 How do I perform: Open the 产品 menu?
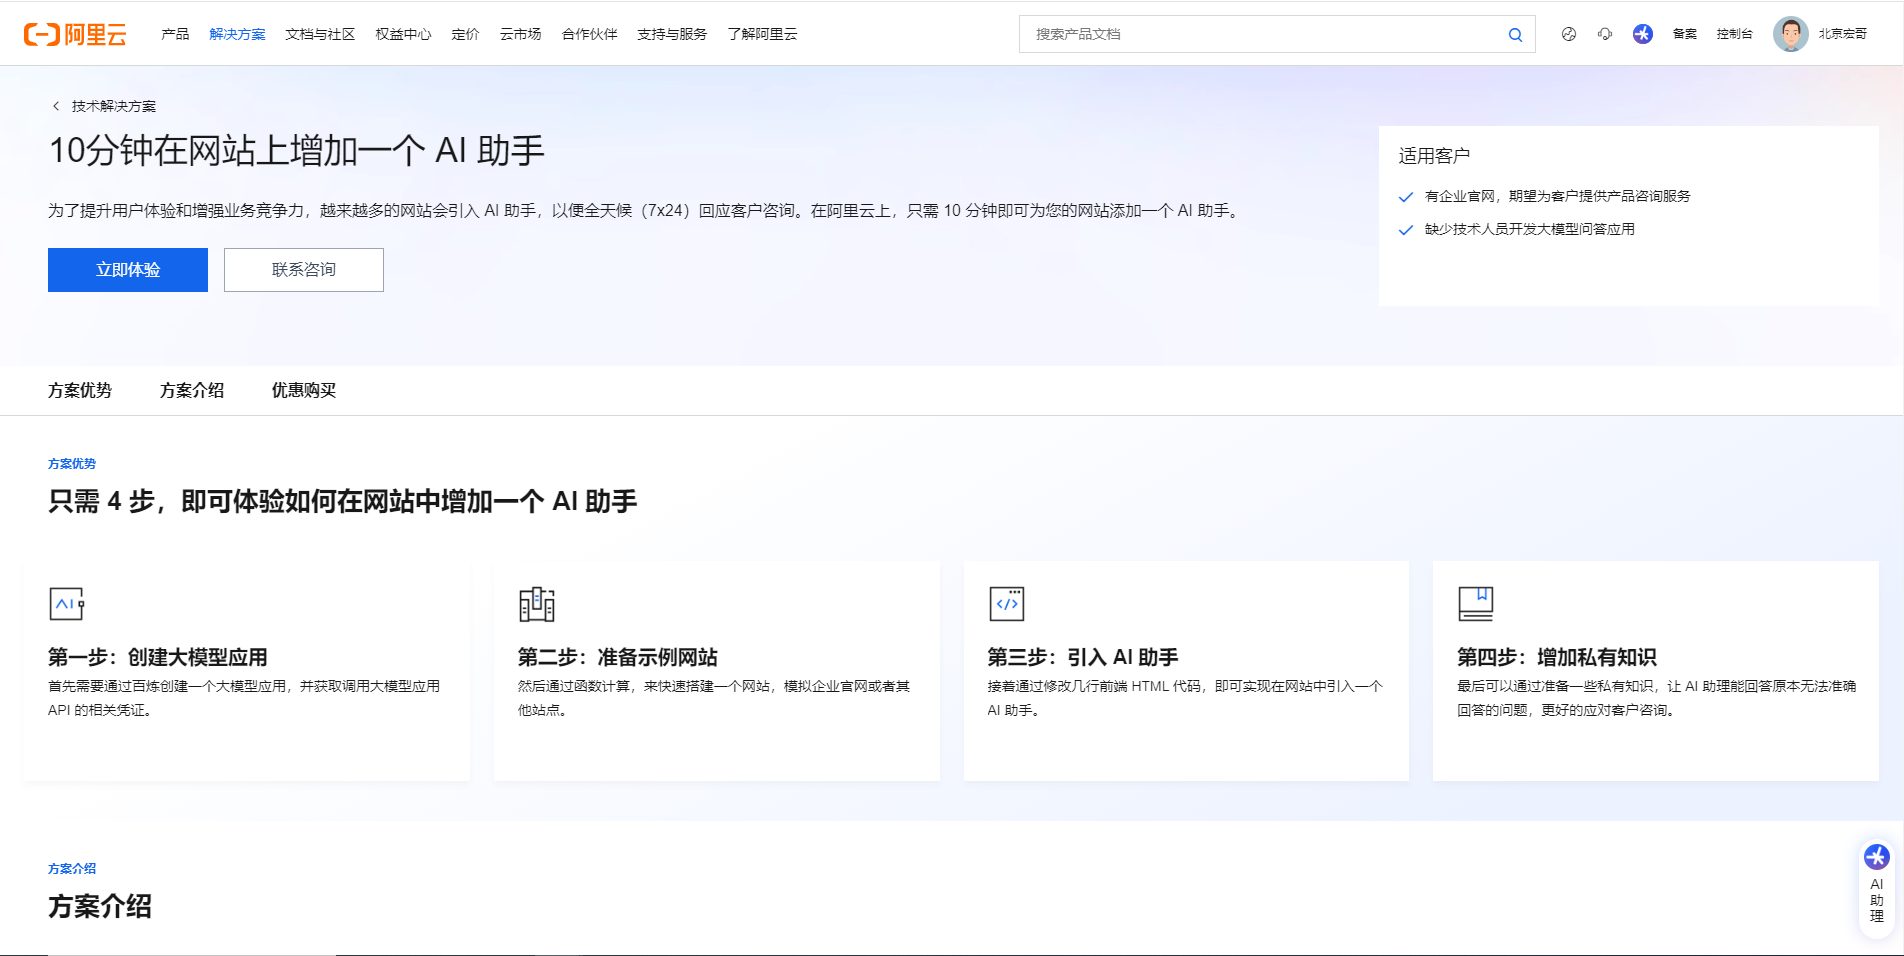(x=175, y=34)
